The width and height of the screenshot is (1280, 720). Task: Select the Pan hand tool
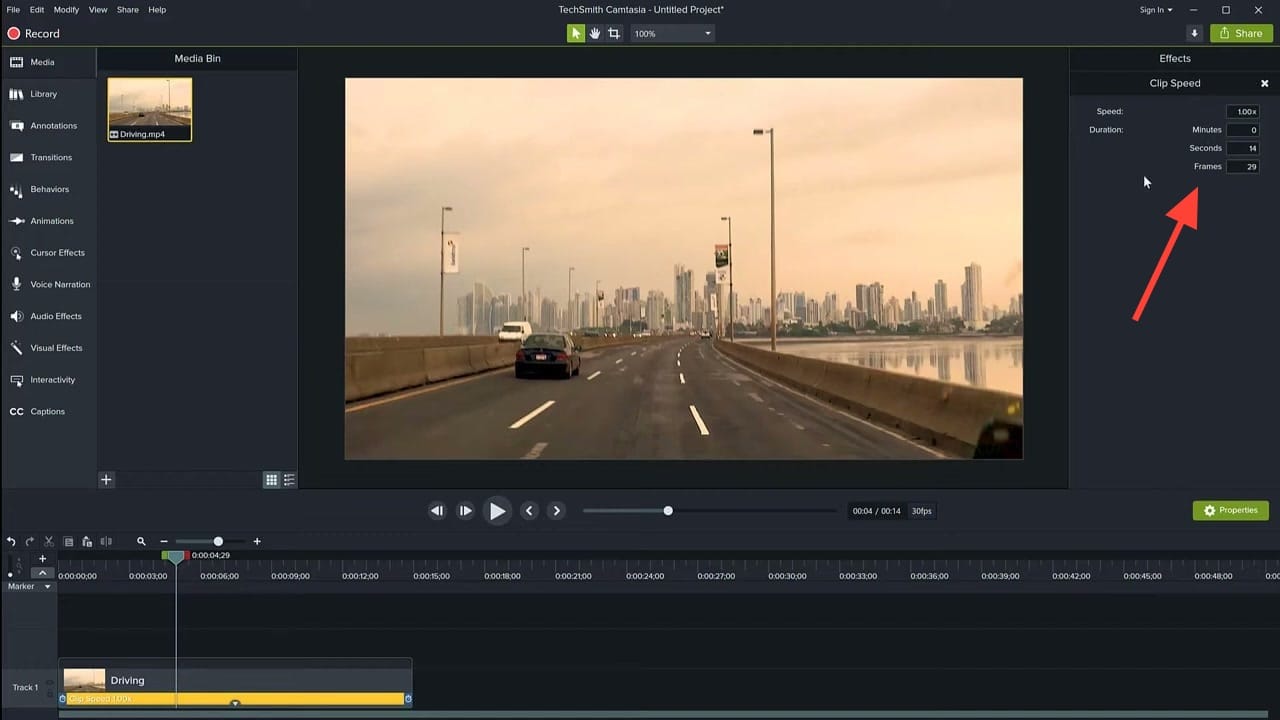pos(595,32)
